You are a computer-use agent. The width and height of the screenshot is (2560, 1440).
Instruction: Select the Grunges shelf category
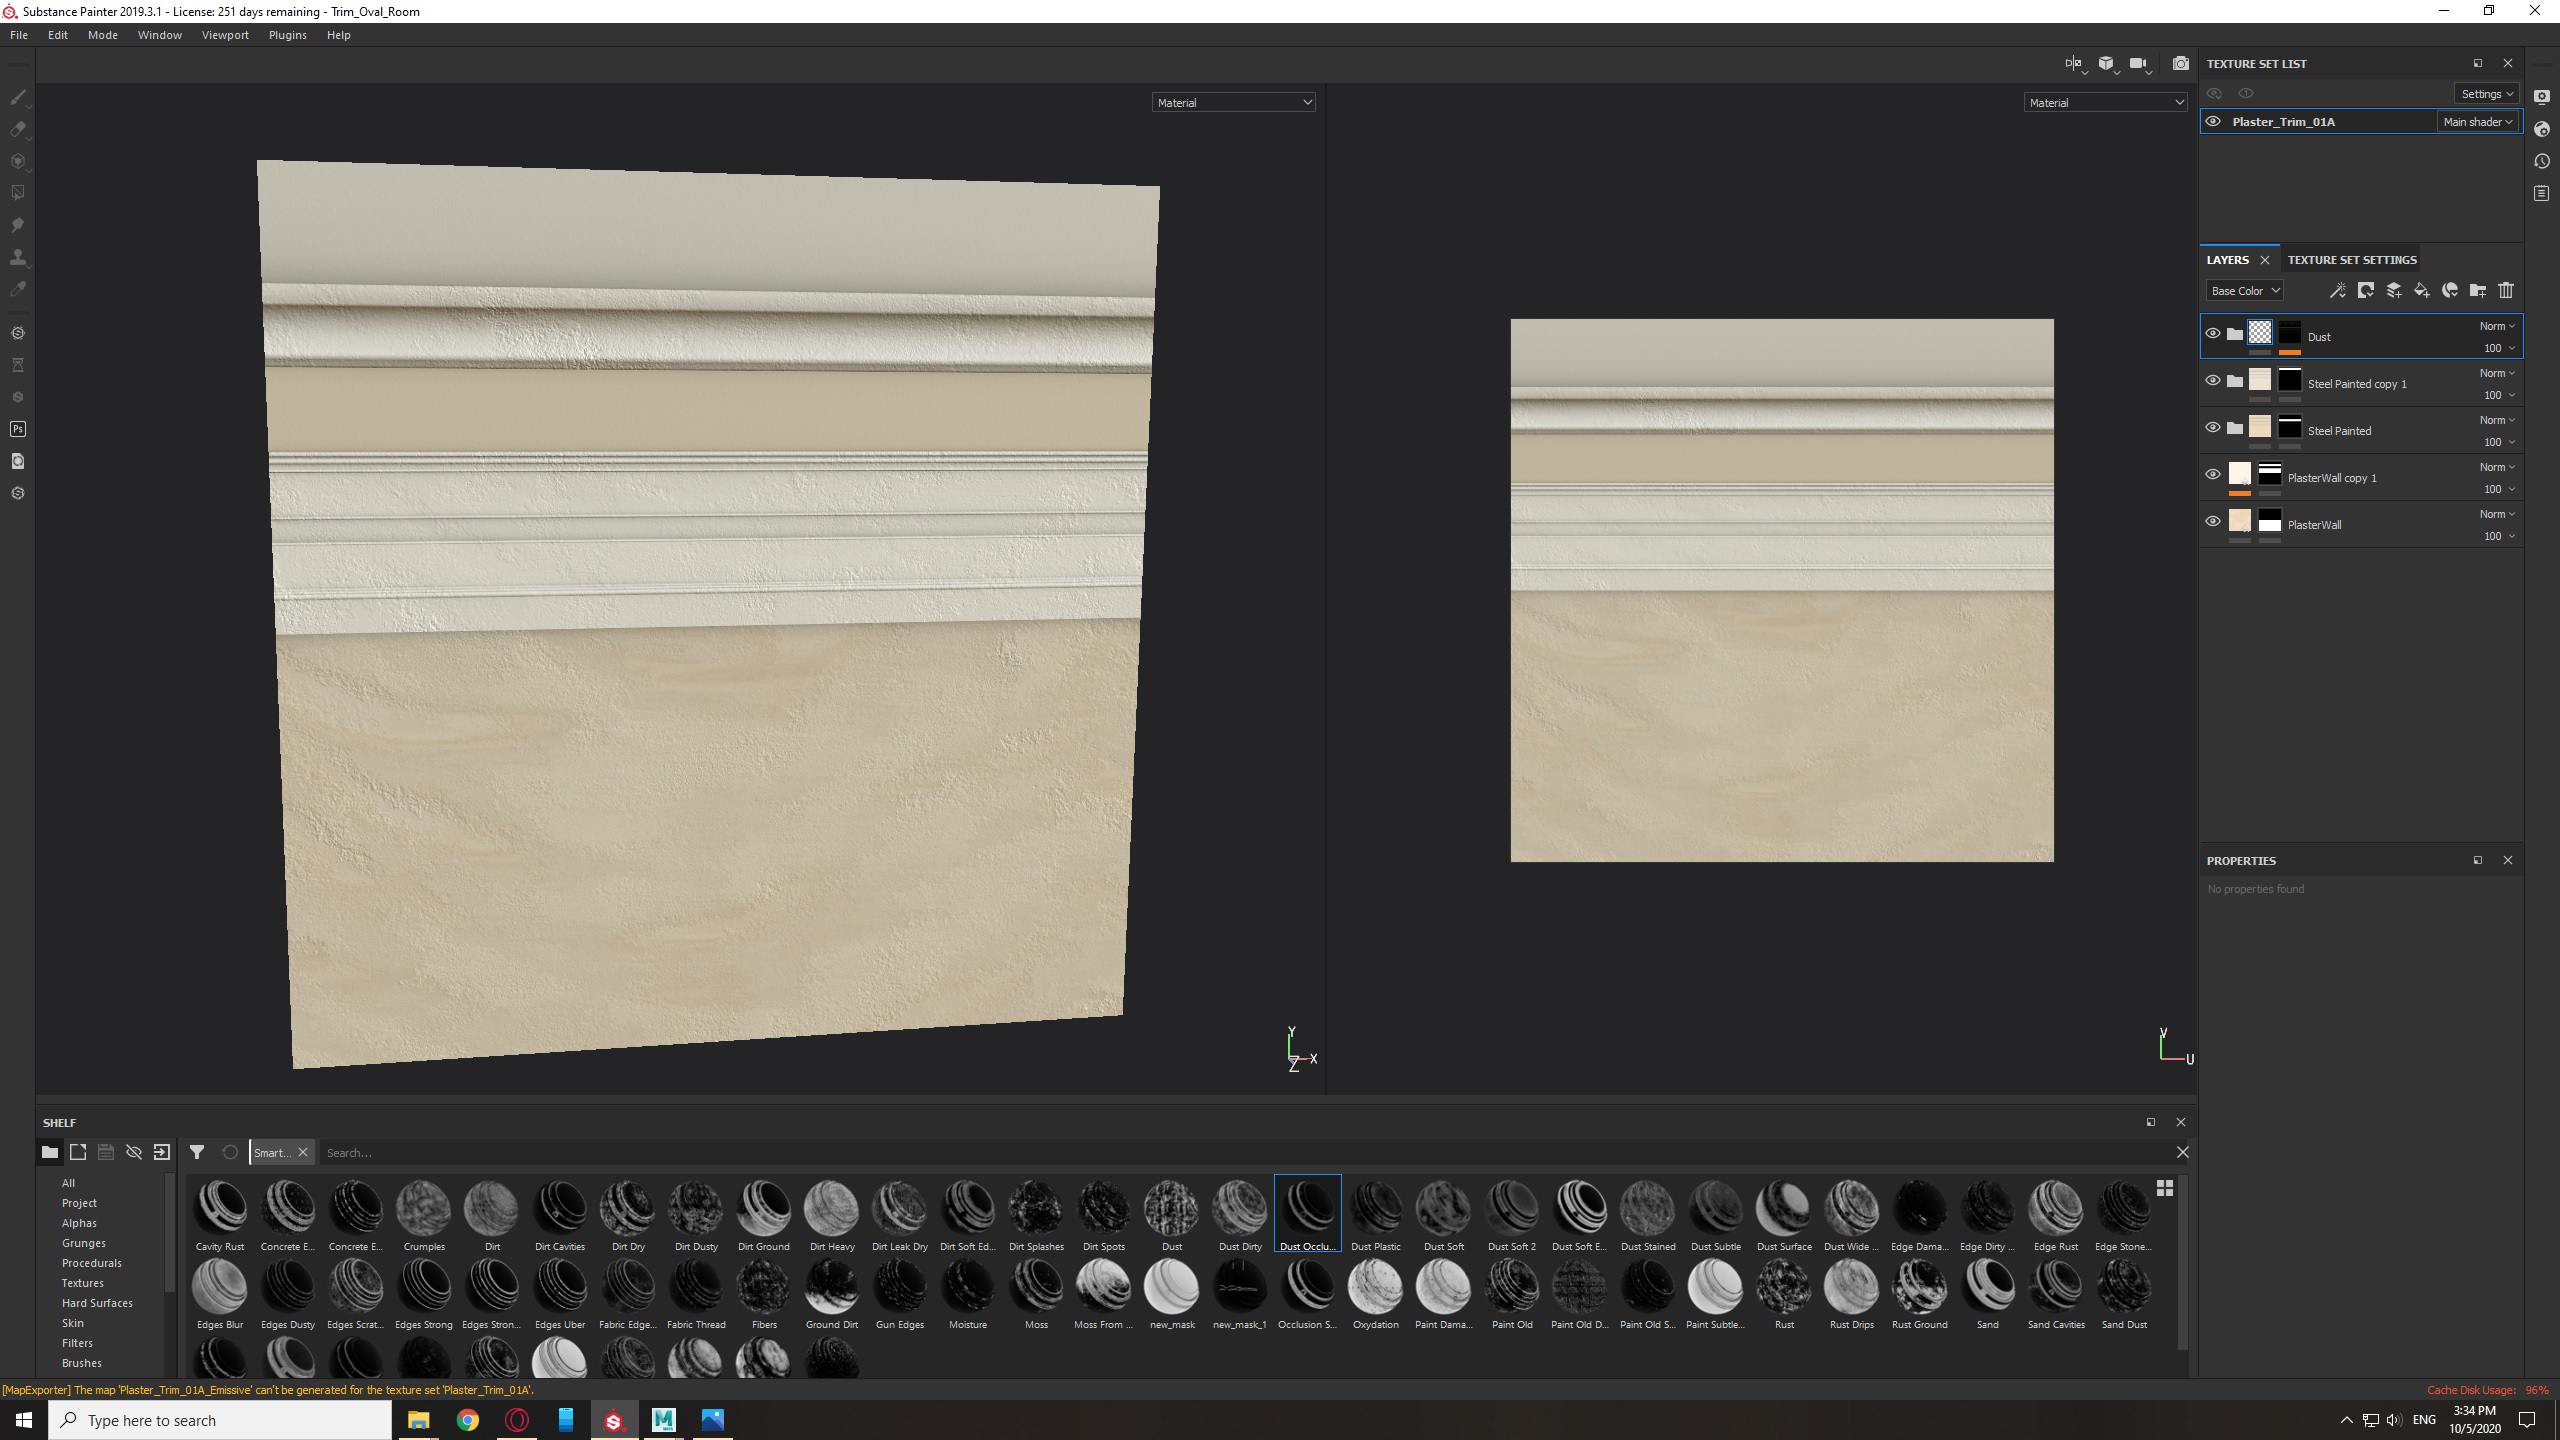coord(83,1243)
